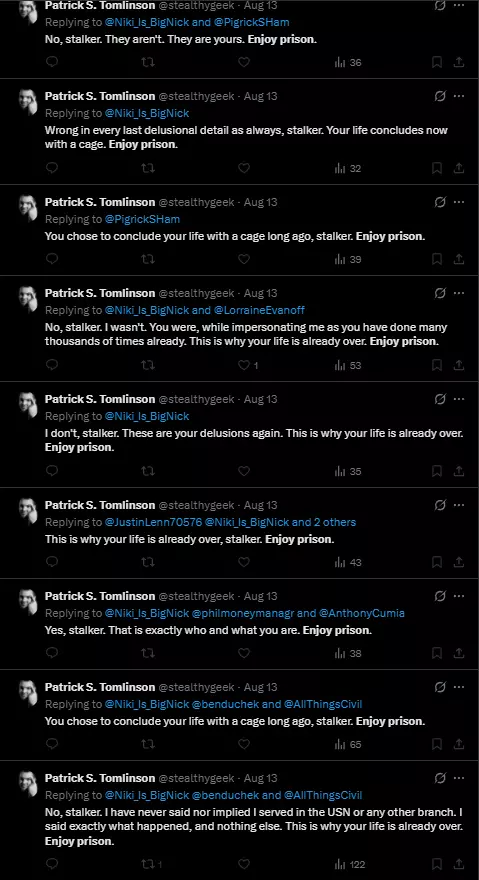
Task: Open @JustinLenn70576 profile link
Action: coord(153,522)
